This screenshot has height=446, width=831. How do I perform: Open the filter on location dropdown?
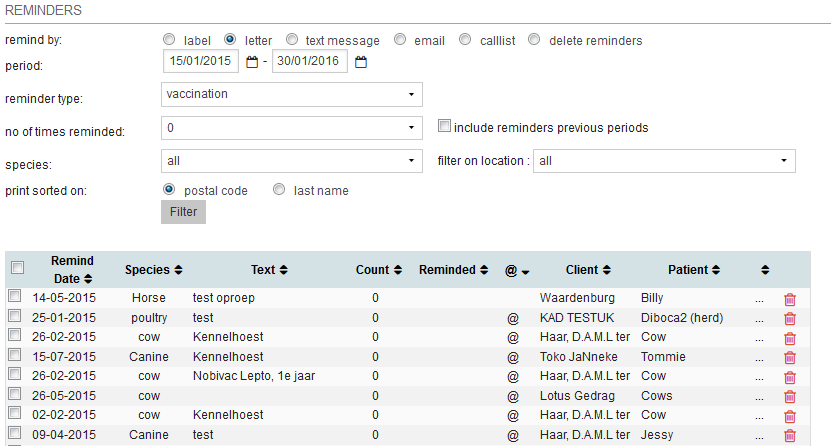(x=664, y=161)
